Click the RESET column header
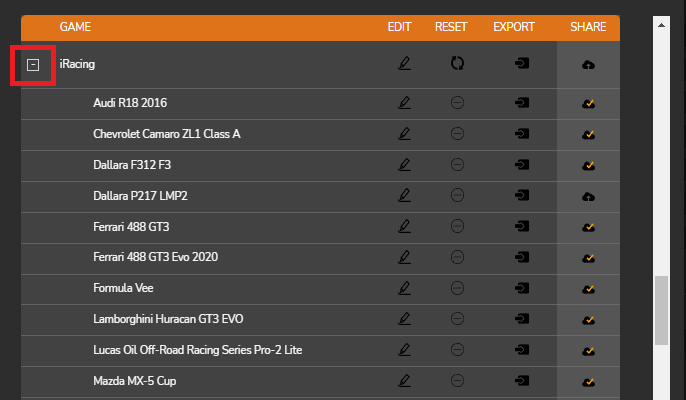Viewport: 686px width, 400px height. (x=451, y=27)
